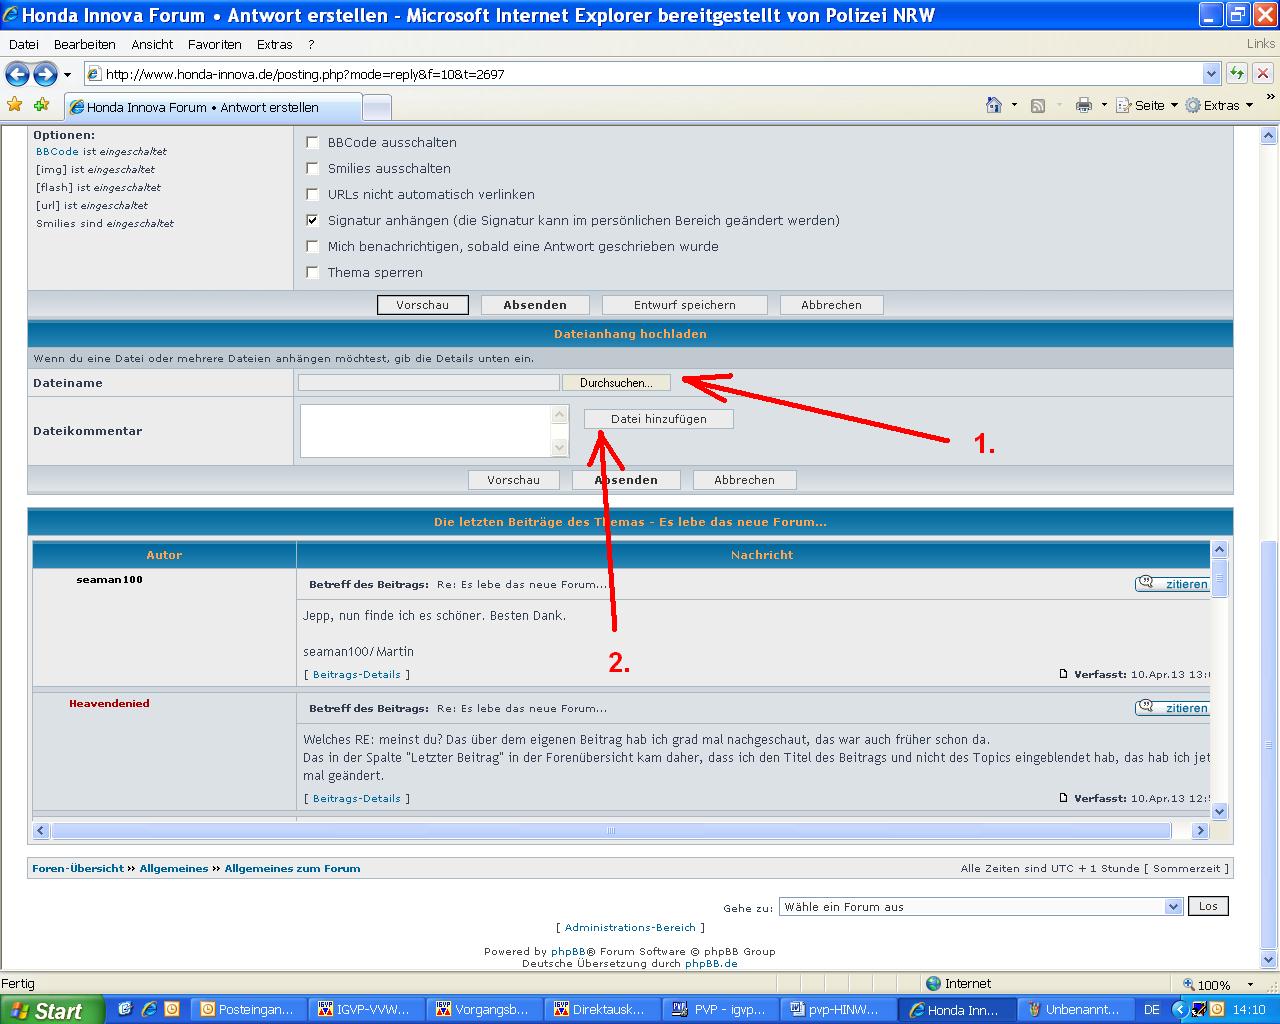
Task: Click the browser Forward arrow button
Action: pos(45,74)
